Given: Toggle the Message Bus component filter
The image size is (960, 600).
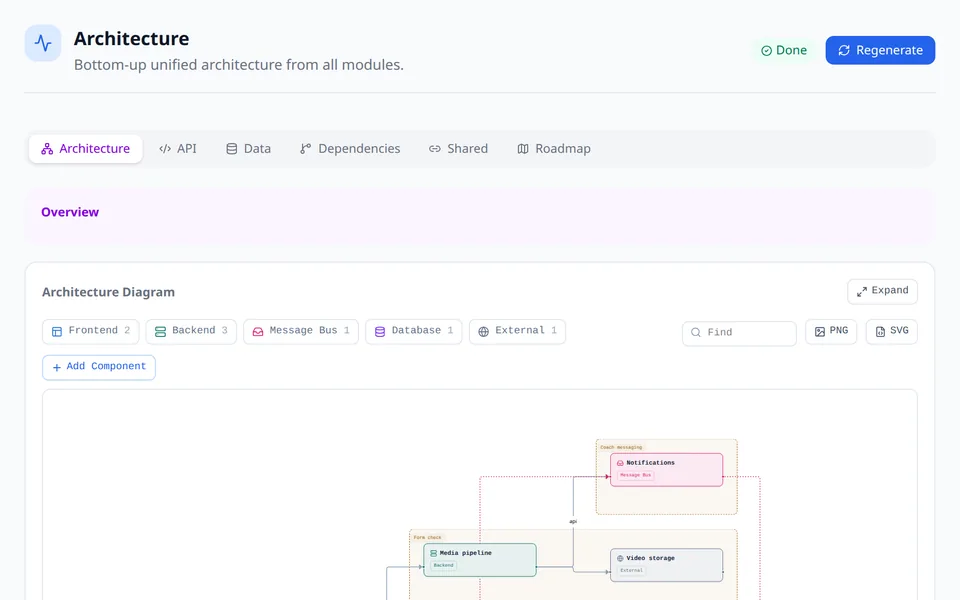Looking at the screenshot, I should 301,332.
